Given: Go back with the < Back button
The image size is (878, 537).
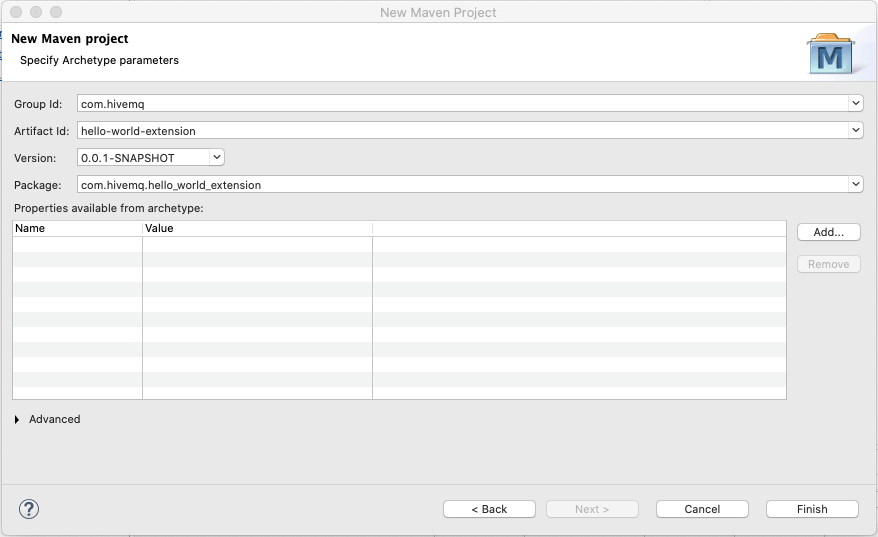Looking at the screenshot, I should (489, 509).
